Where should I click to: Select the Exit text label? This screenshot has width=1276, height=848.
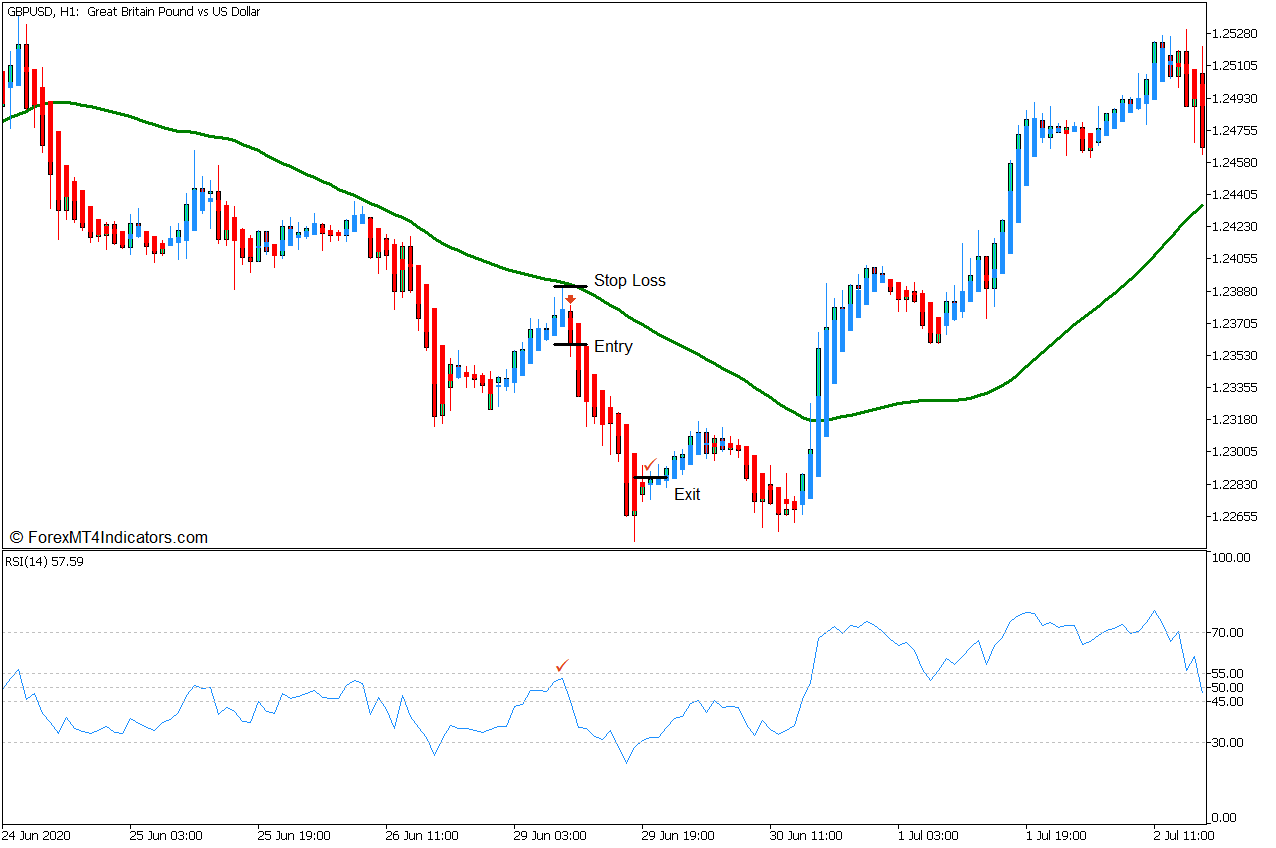tap(687, 494)
